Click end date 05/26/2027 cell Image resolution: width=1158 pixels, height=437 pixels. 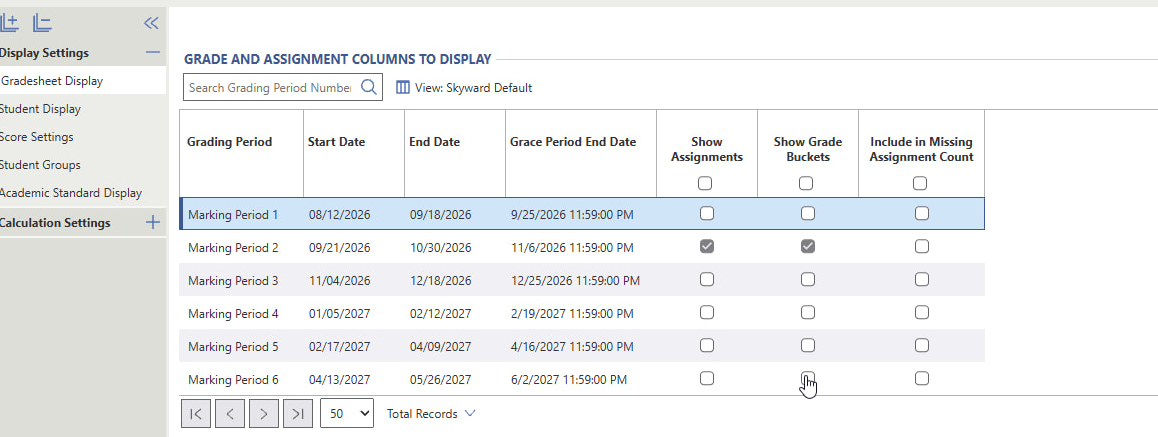(441, 379)
